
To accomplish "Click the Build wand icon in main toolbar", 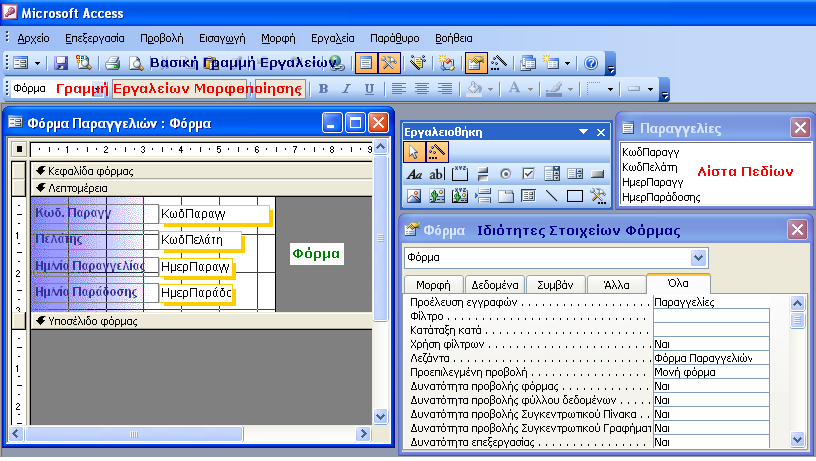I will [x=499, y=63].
